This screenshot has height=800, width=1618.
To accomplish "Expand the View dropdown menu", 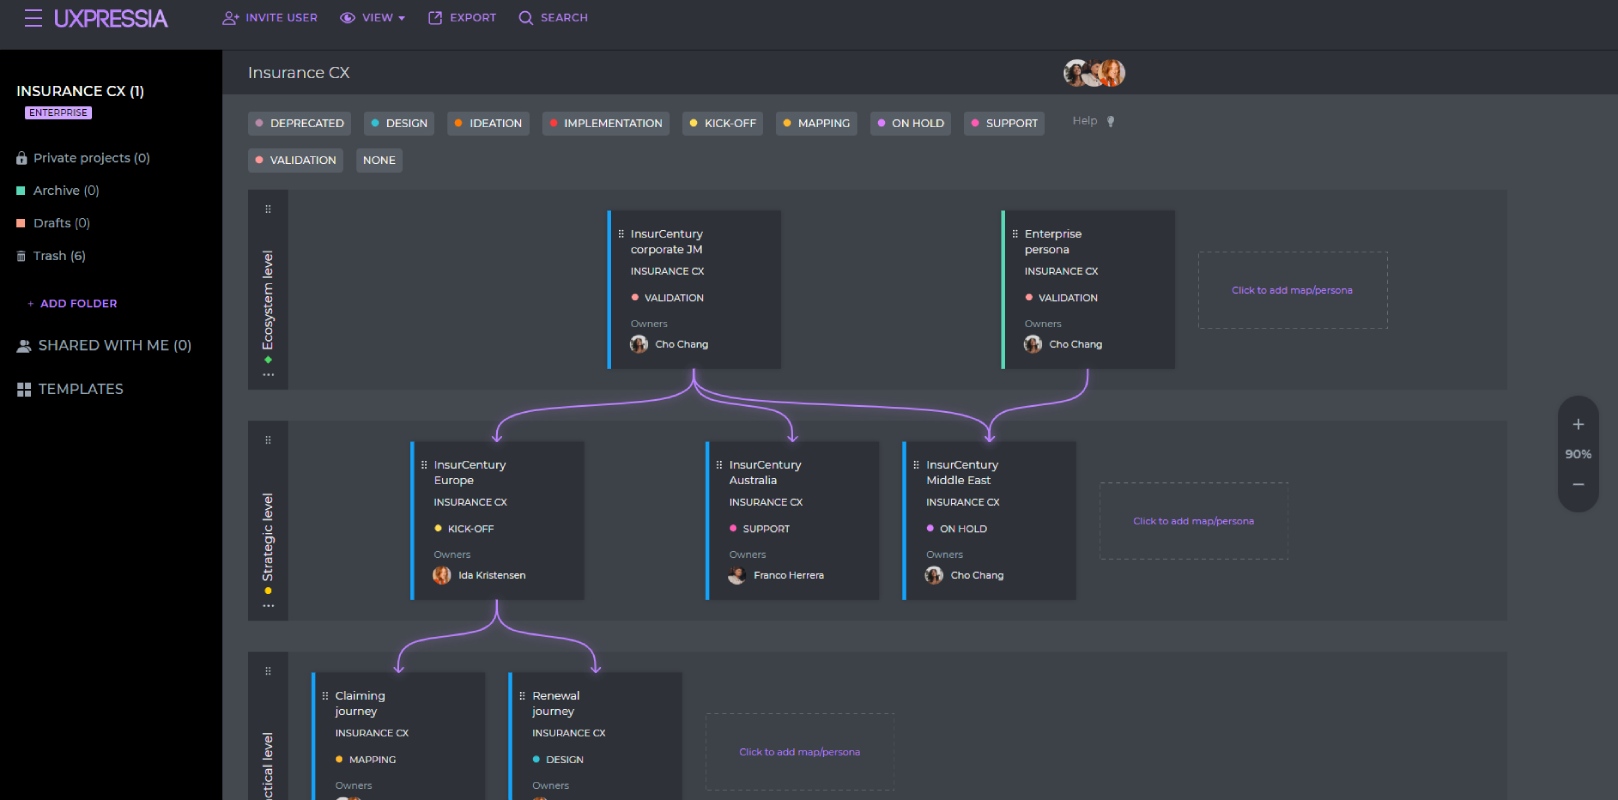I will 373,18.
